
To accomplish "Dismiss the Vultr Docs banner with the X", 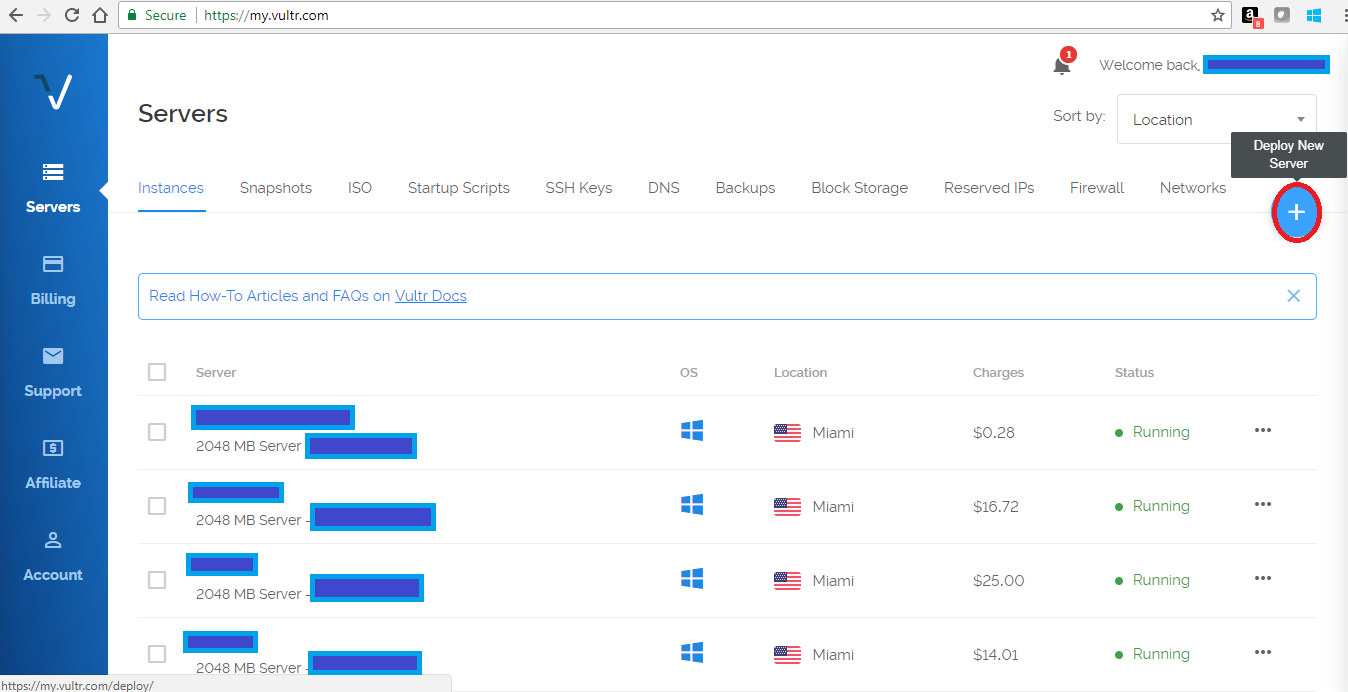I will pyautogui.click(x=1293, y=296).
